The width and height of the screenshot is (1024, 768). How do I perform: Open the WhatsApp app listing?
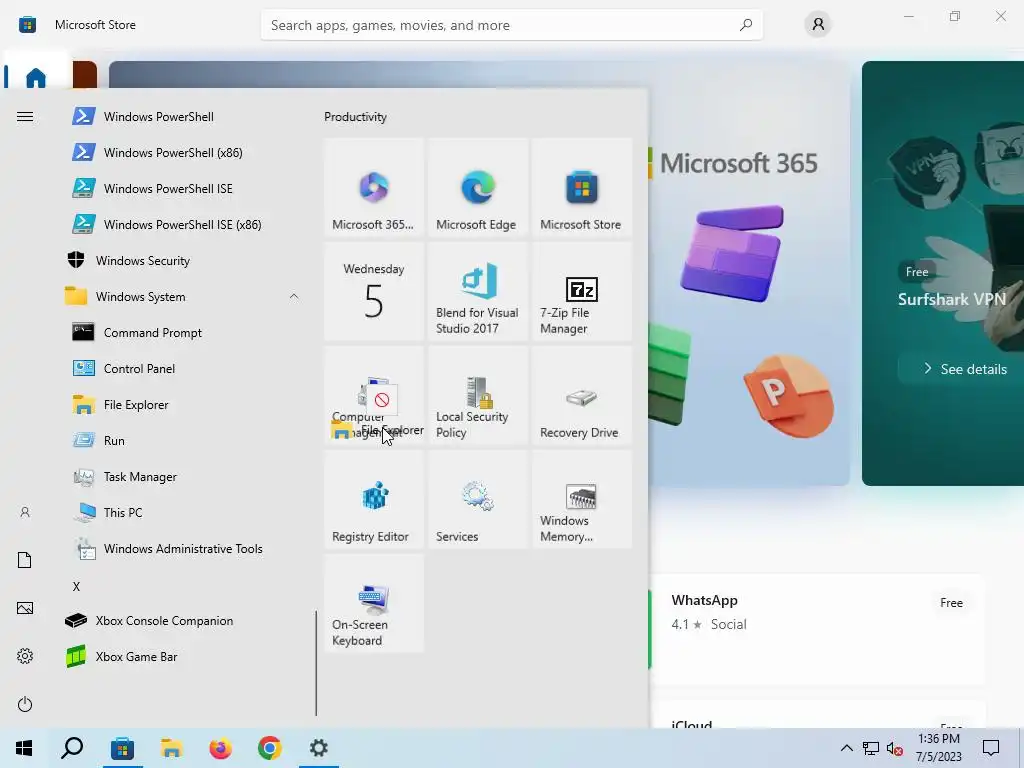coord(816,630)
